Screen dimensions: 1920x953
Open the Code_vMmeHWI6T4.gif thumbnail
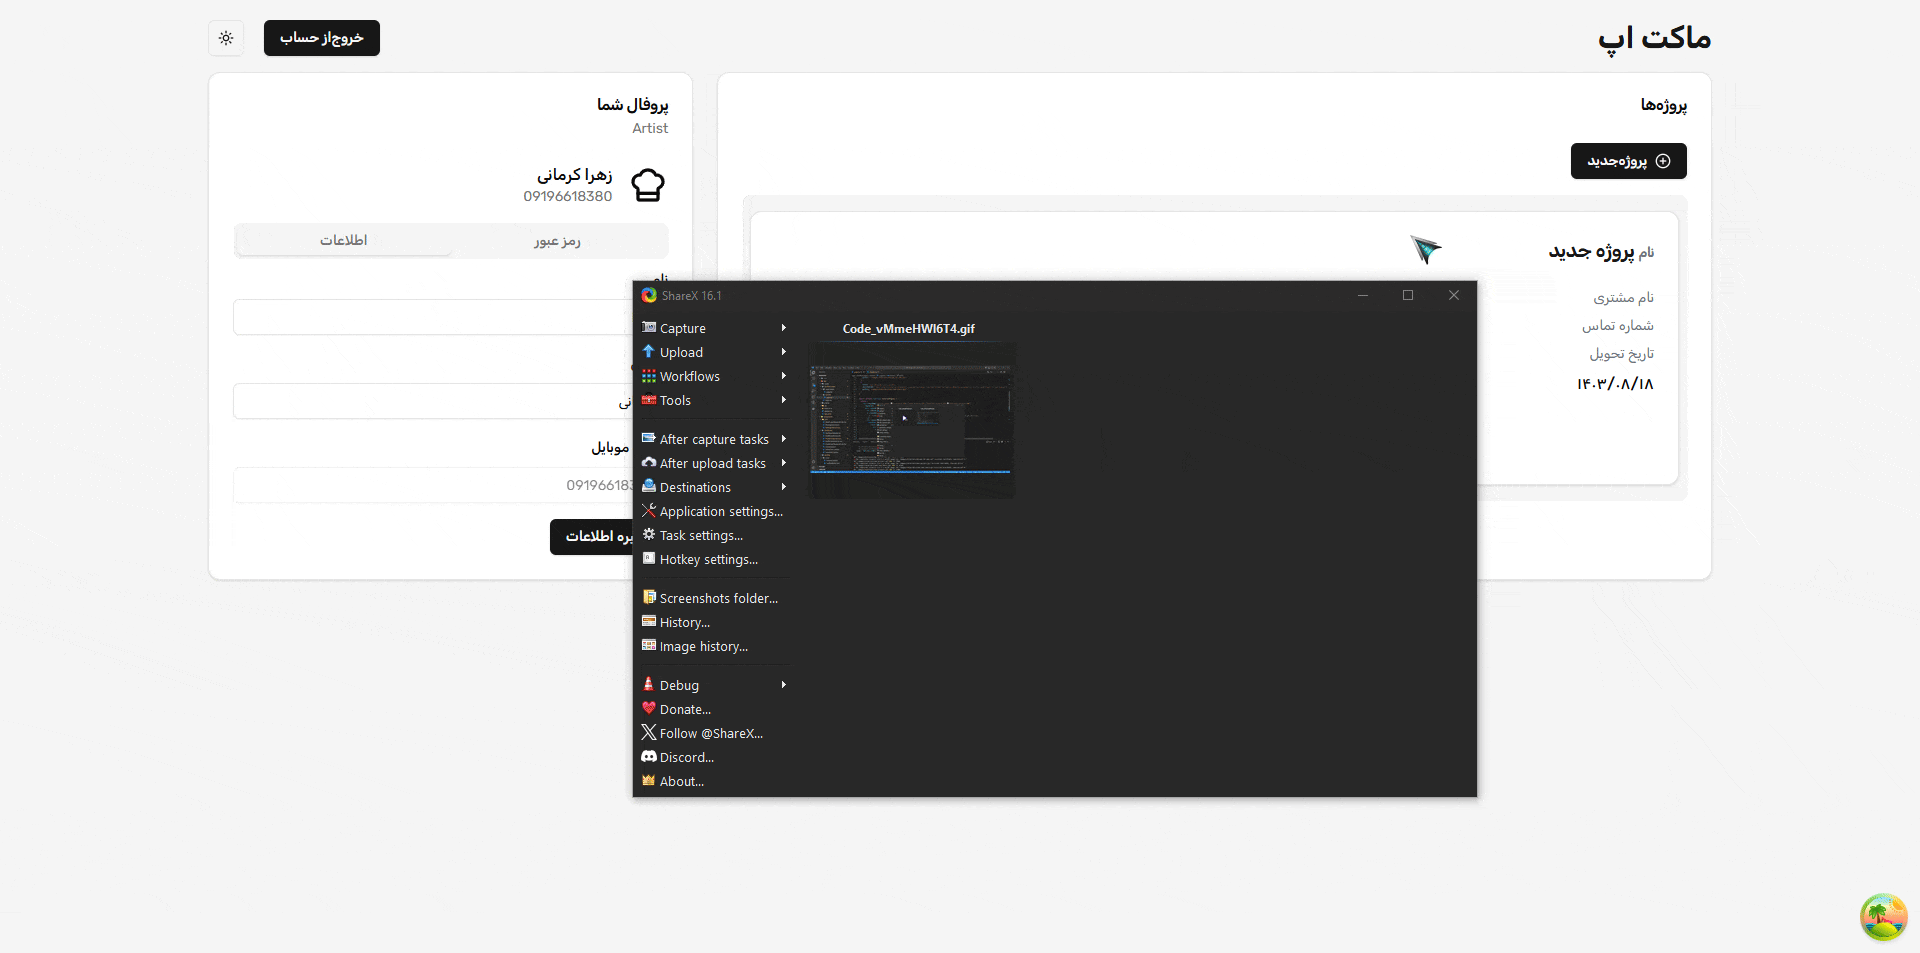[911, 419]
